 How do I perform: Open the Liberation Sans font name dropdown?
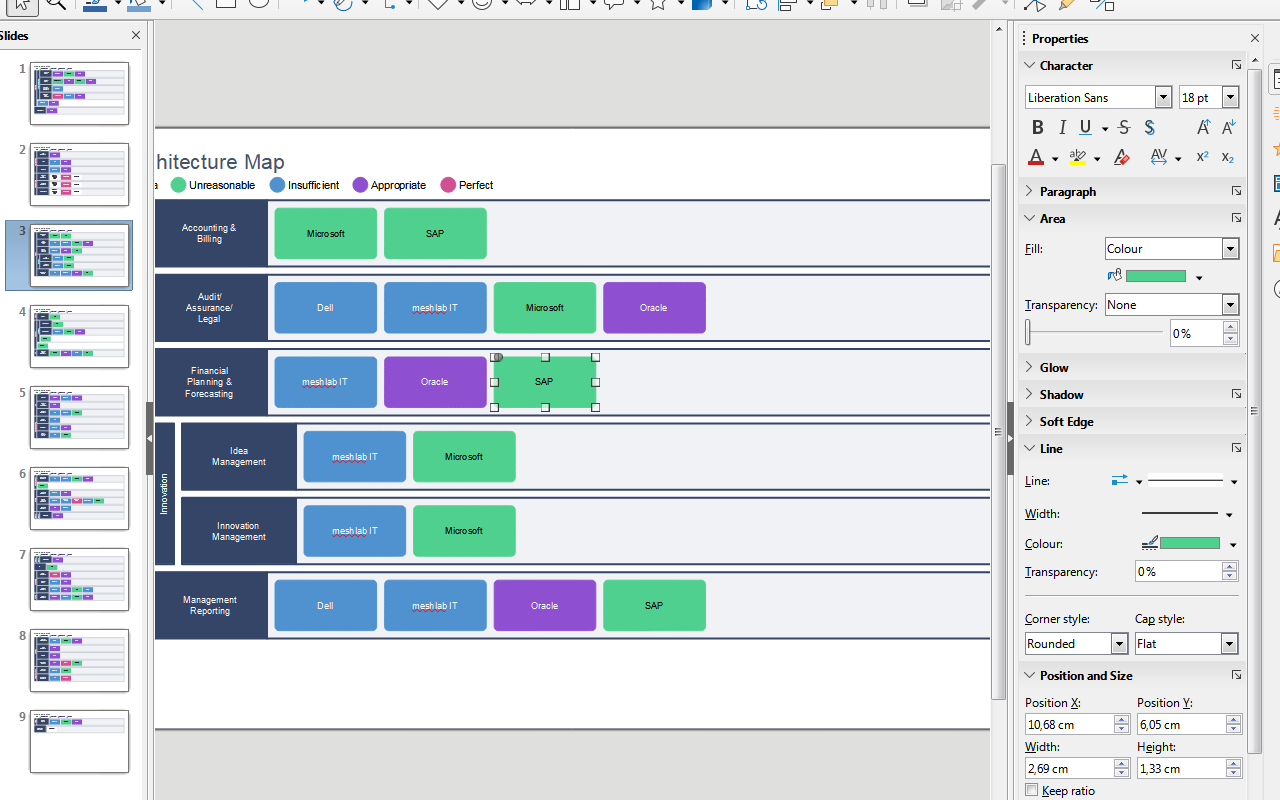pyautogui.click(x=1163, y=97)
